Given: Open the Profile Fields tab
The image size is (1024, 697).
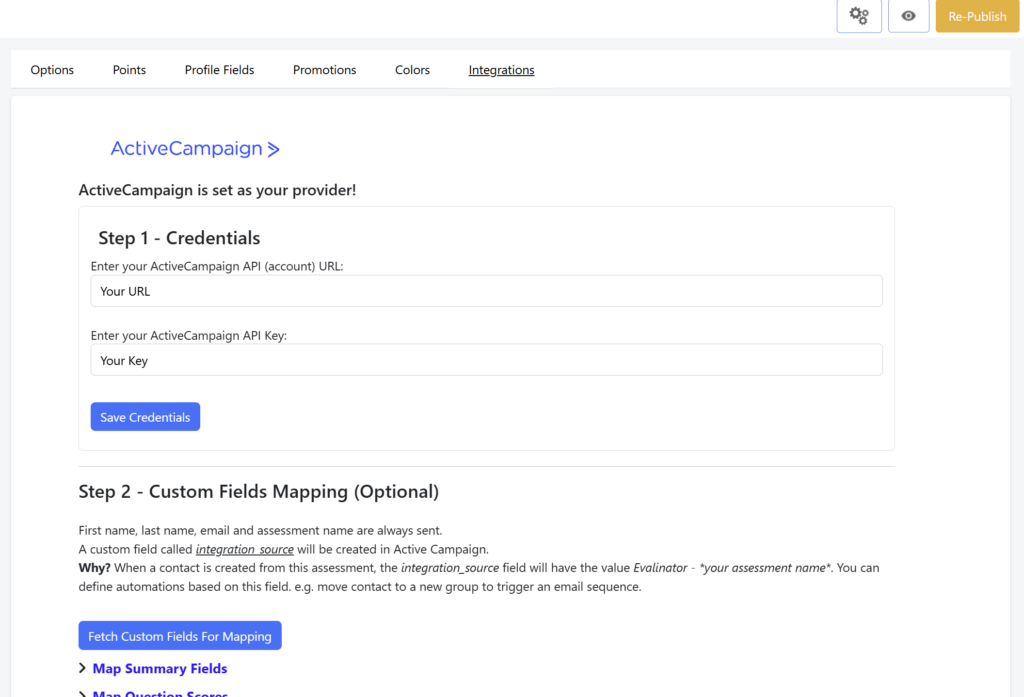Looking at the screenshot, I should [219, 70].
